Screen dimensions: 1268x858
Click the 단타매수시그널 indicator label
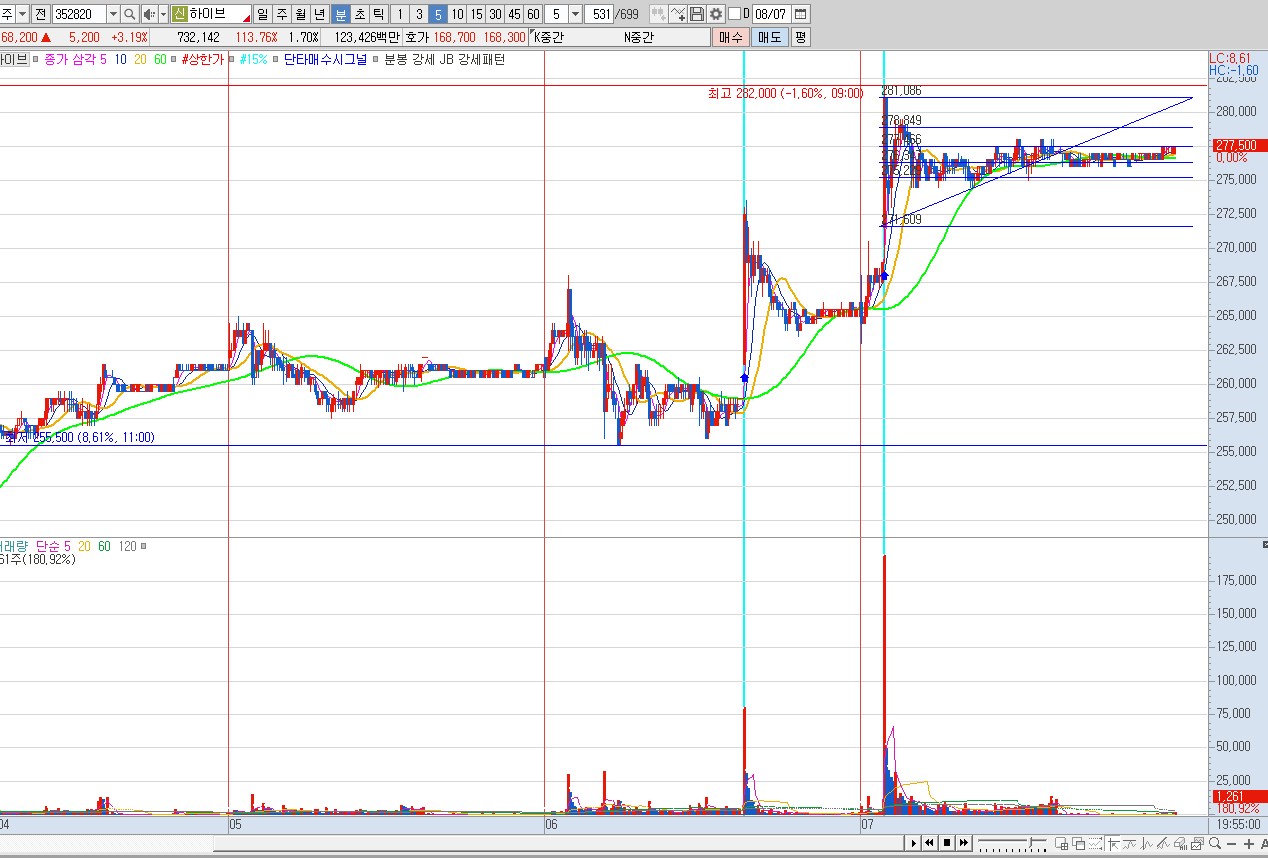[x=325, y=60]
